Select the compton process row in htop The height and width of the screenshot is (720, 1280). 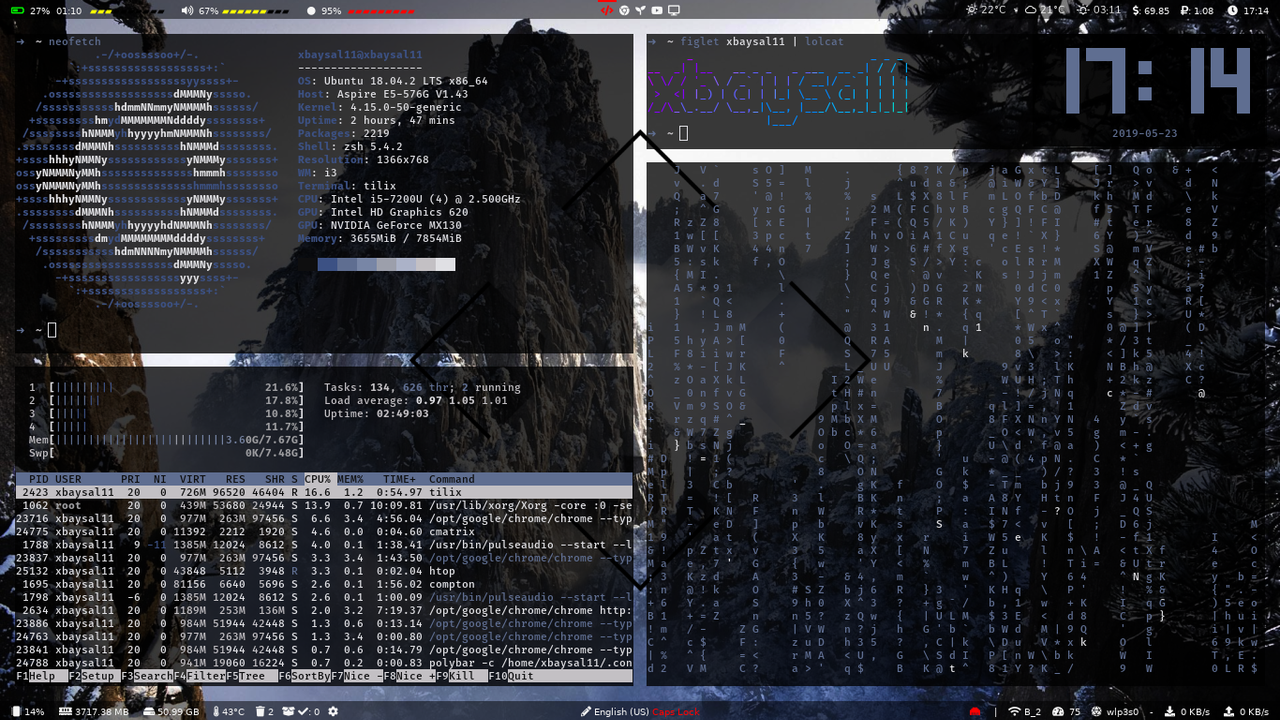(x=325, y=583)
